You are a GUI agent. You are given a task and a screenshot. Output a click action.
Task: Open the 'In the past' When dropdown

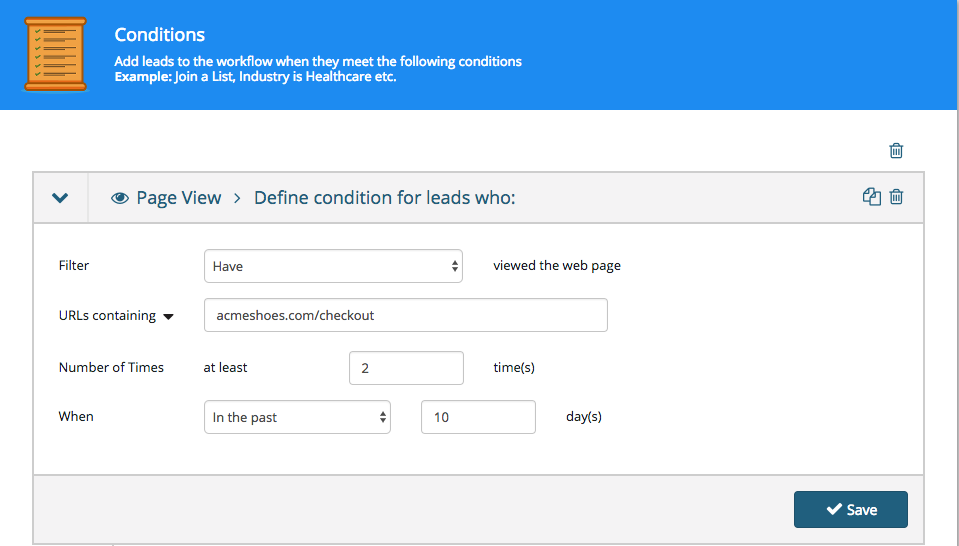click(297, 417)
